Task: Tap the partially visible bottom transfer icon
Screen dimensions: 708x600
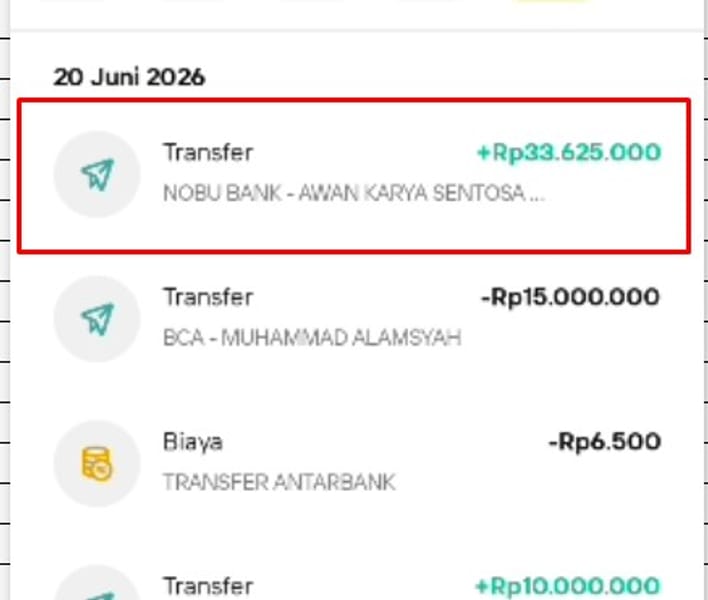Action: click(x=97, y=589)
